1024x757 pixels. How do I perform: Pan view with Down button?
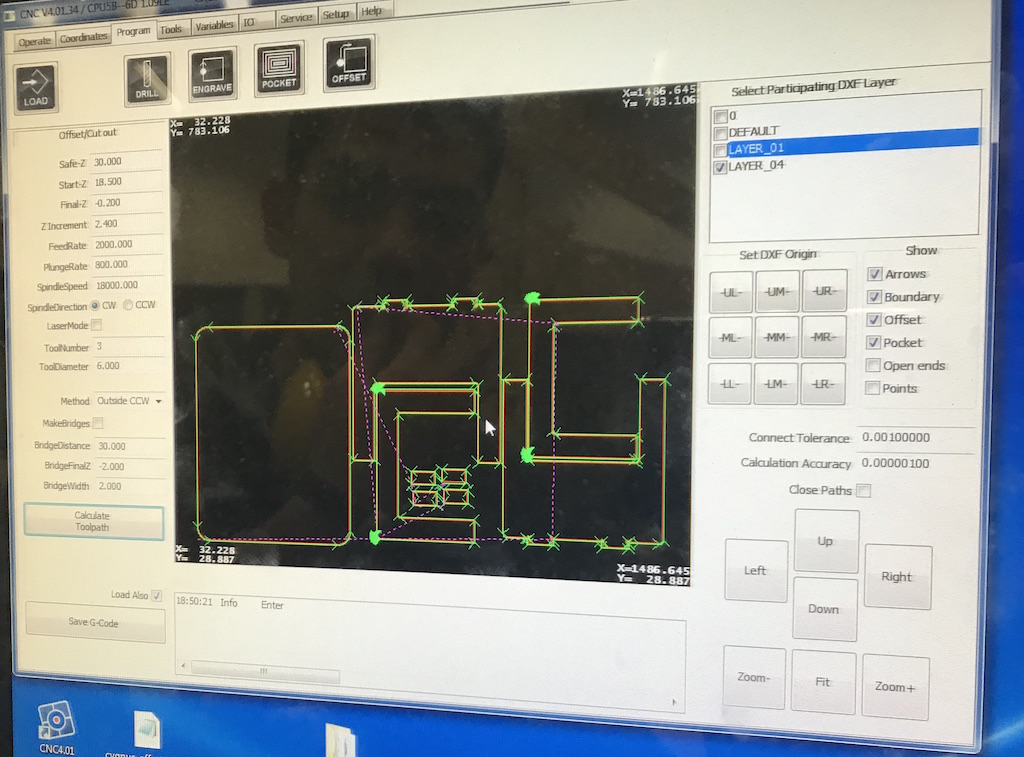click(824, 609)
